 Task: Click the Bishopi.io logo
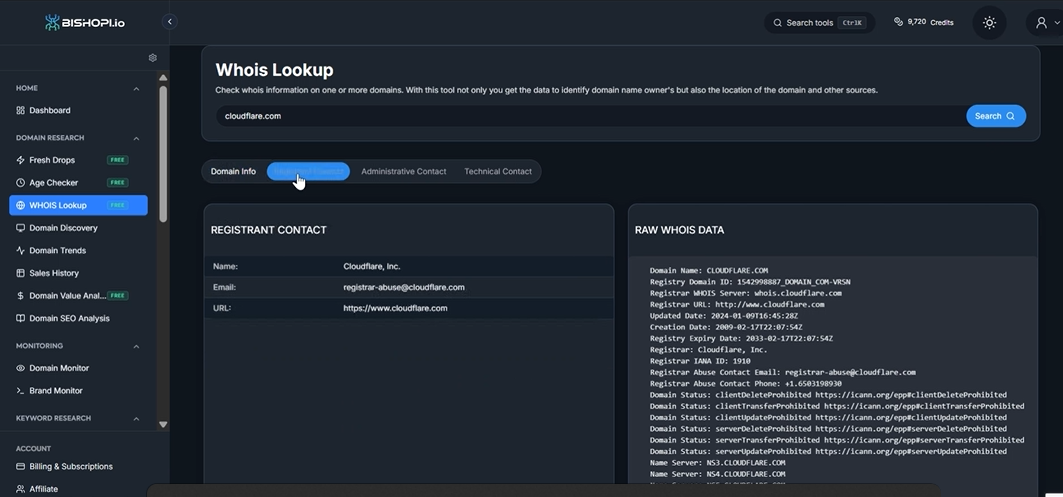[x=85, y=22]
